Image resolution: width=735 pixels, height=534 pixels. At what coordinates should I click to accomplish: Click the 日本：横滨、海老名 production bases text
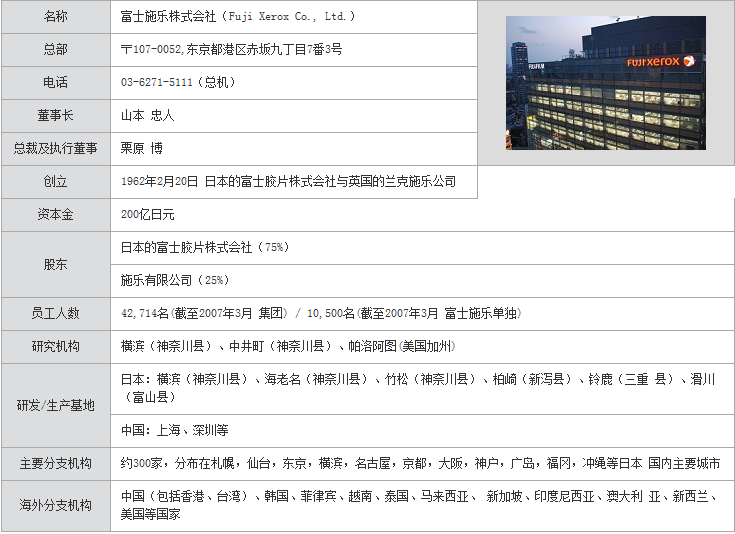418,388
